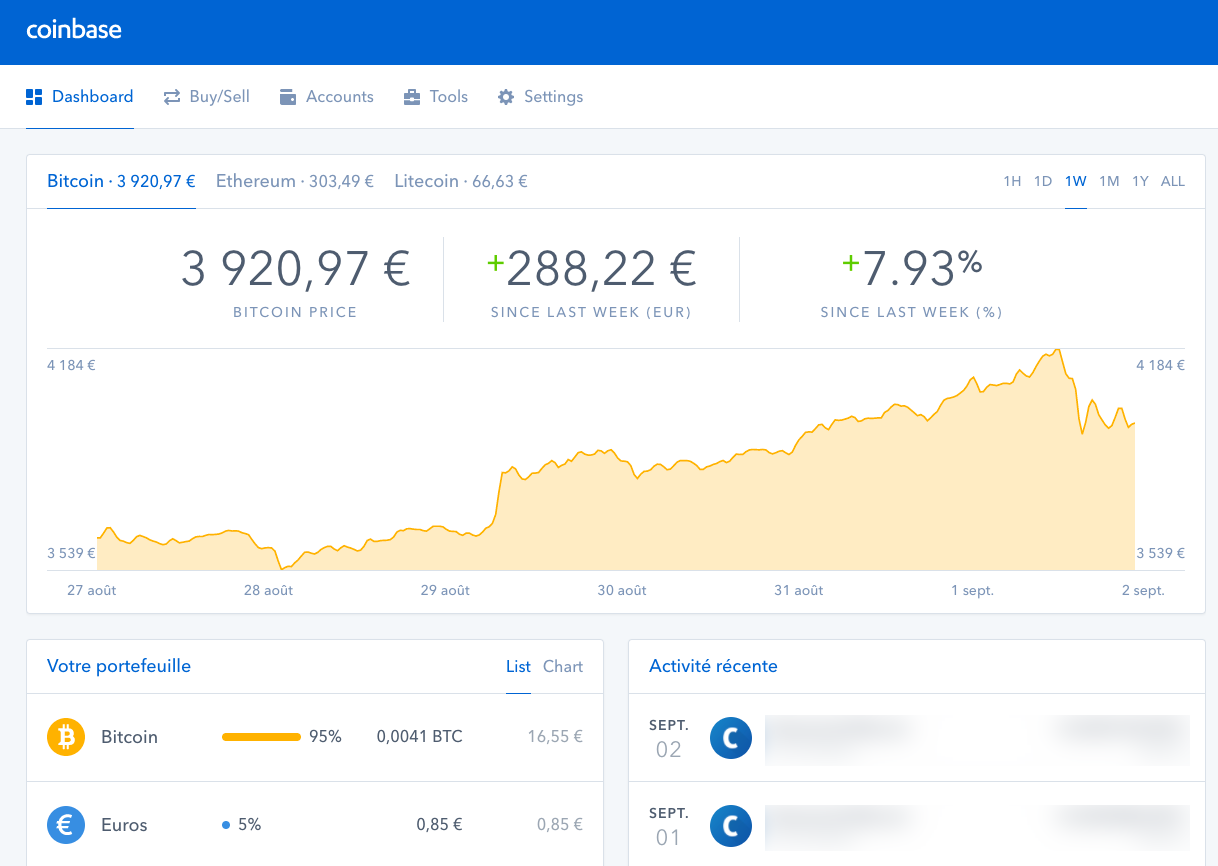The height and width of the screenshot is (866, 1218).
Task: Click the Votre portefeuille heading
Action: 119,666
